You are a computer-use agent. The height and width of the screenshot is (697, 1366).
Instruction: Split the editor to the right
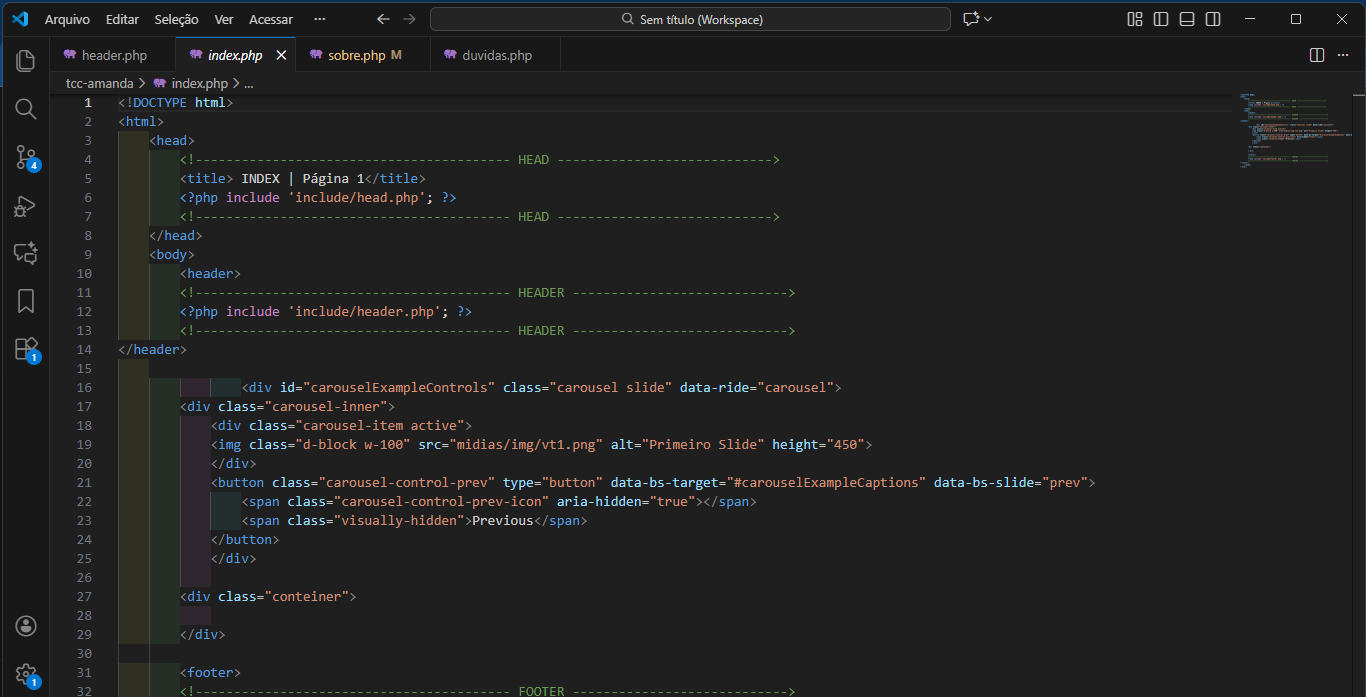[x=1317, y=55]
